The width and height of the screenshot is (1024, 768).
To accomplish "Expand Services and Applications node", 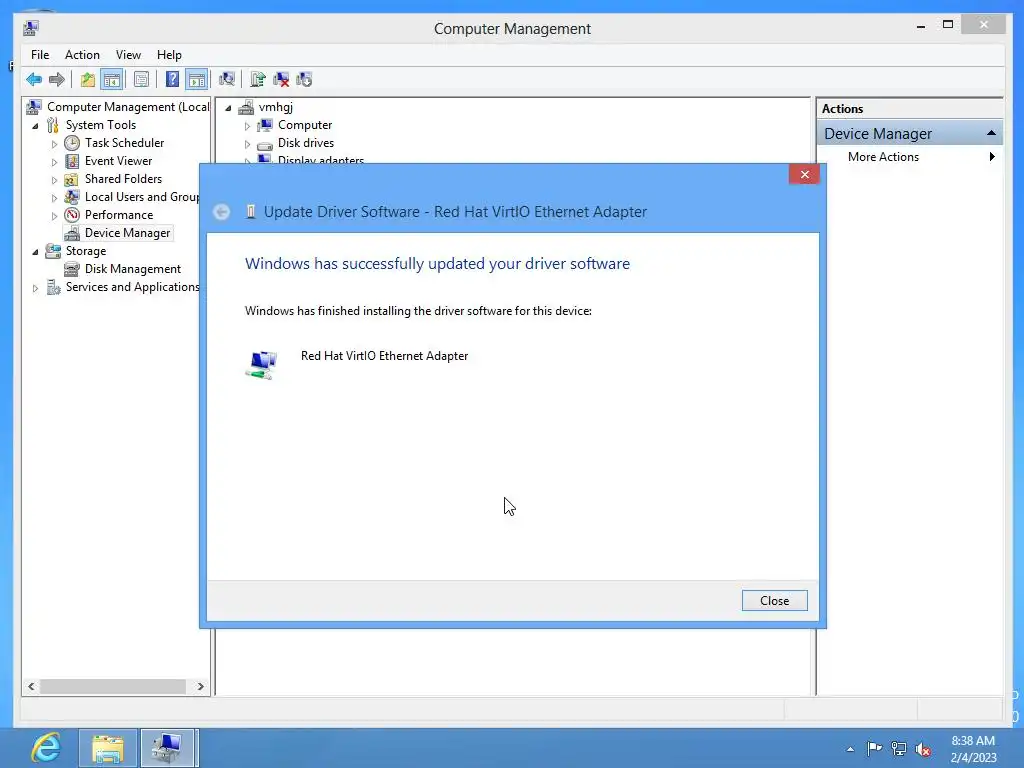I will coord(35,288).
